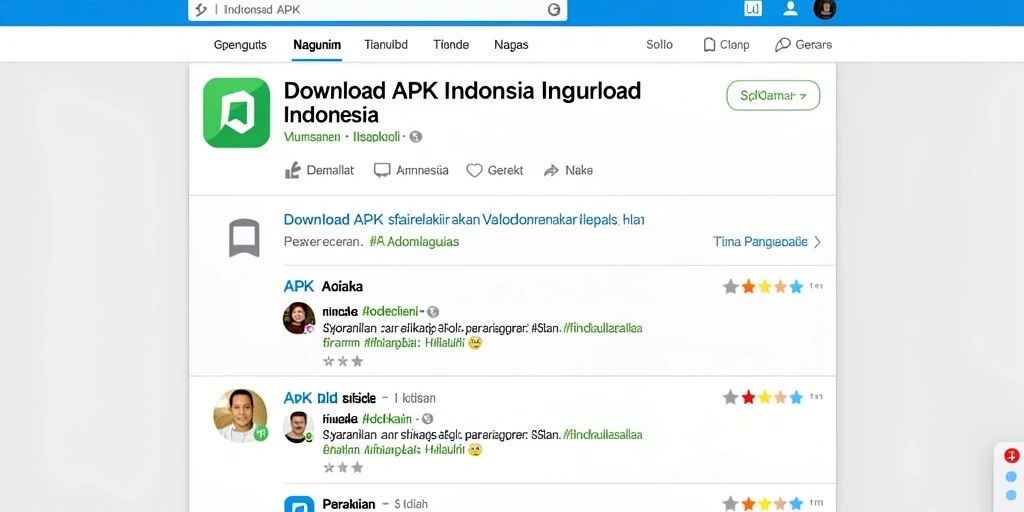Click the Amnesiia comment icon
Screen dimensions: 1024x512
pos(382,170)
